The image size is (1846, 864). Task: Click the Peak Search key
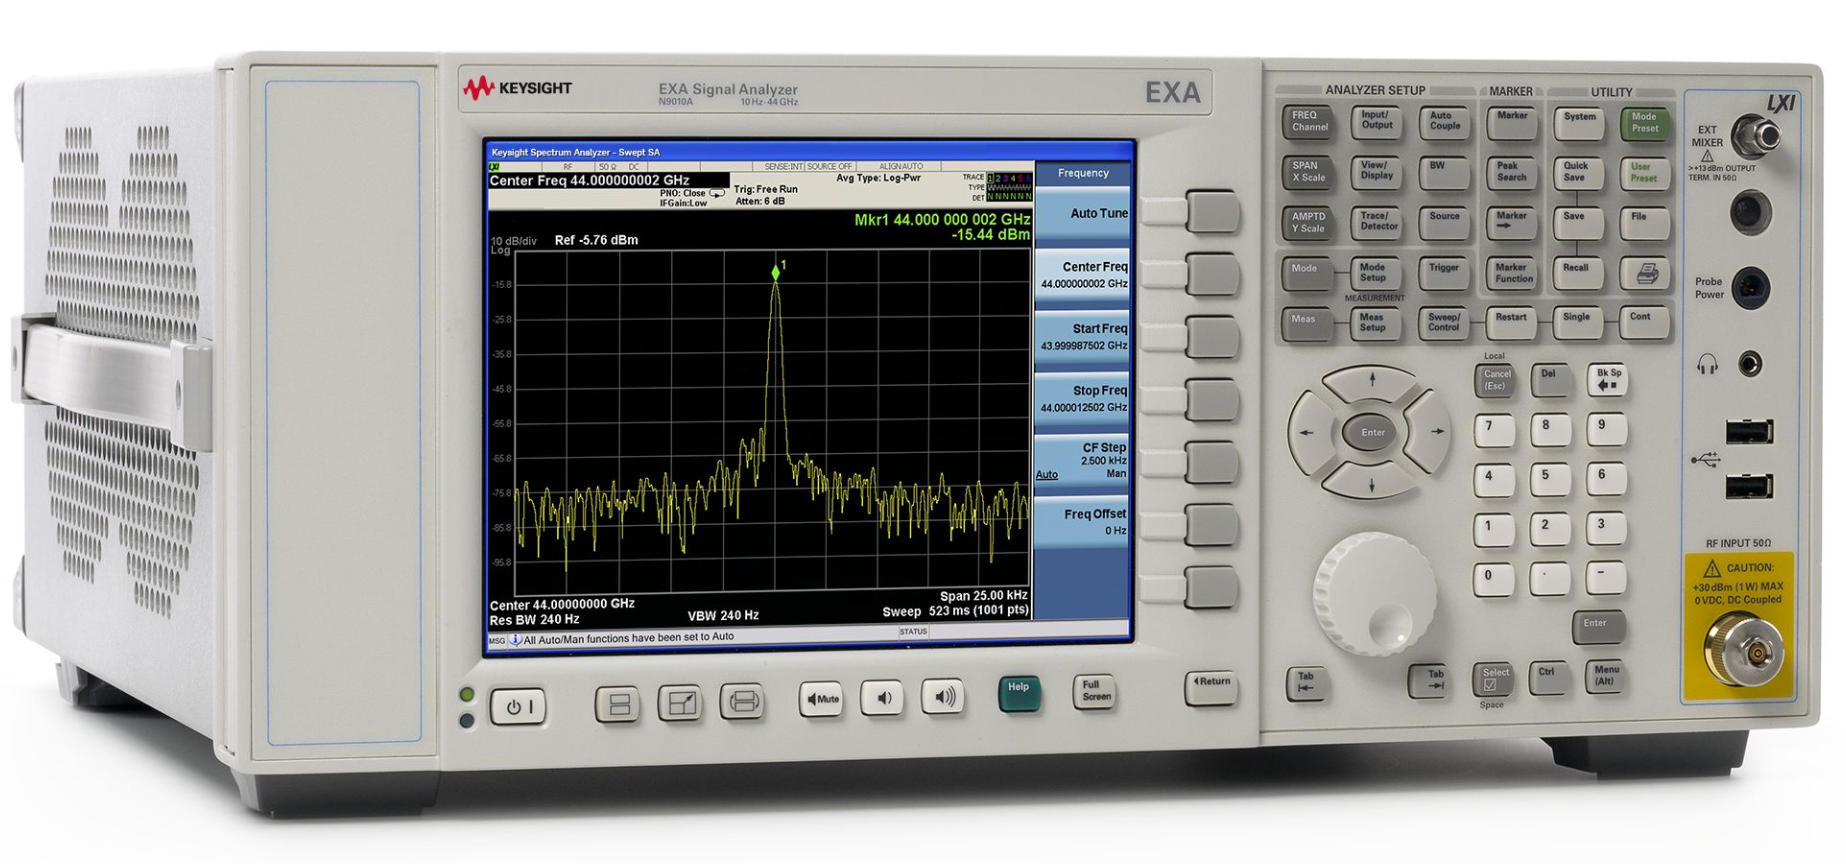pos(1511,173)
